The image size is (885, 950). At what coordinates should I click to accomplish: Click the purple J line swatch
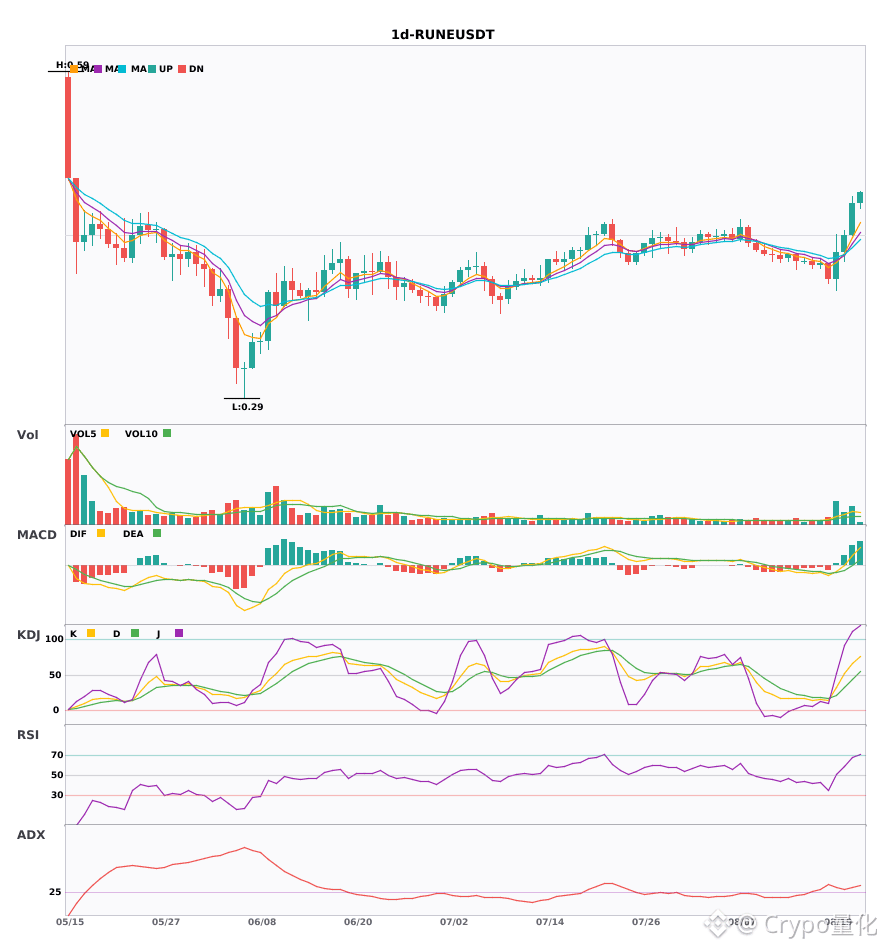[x=179, y=633]
